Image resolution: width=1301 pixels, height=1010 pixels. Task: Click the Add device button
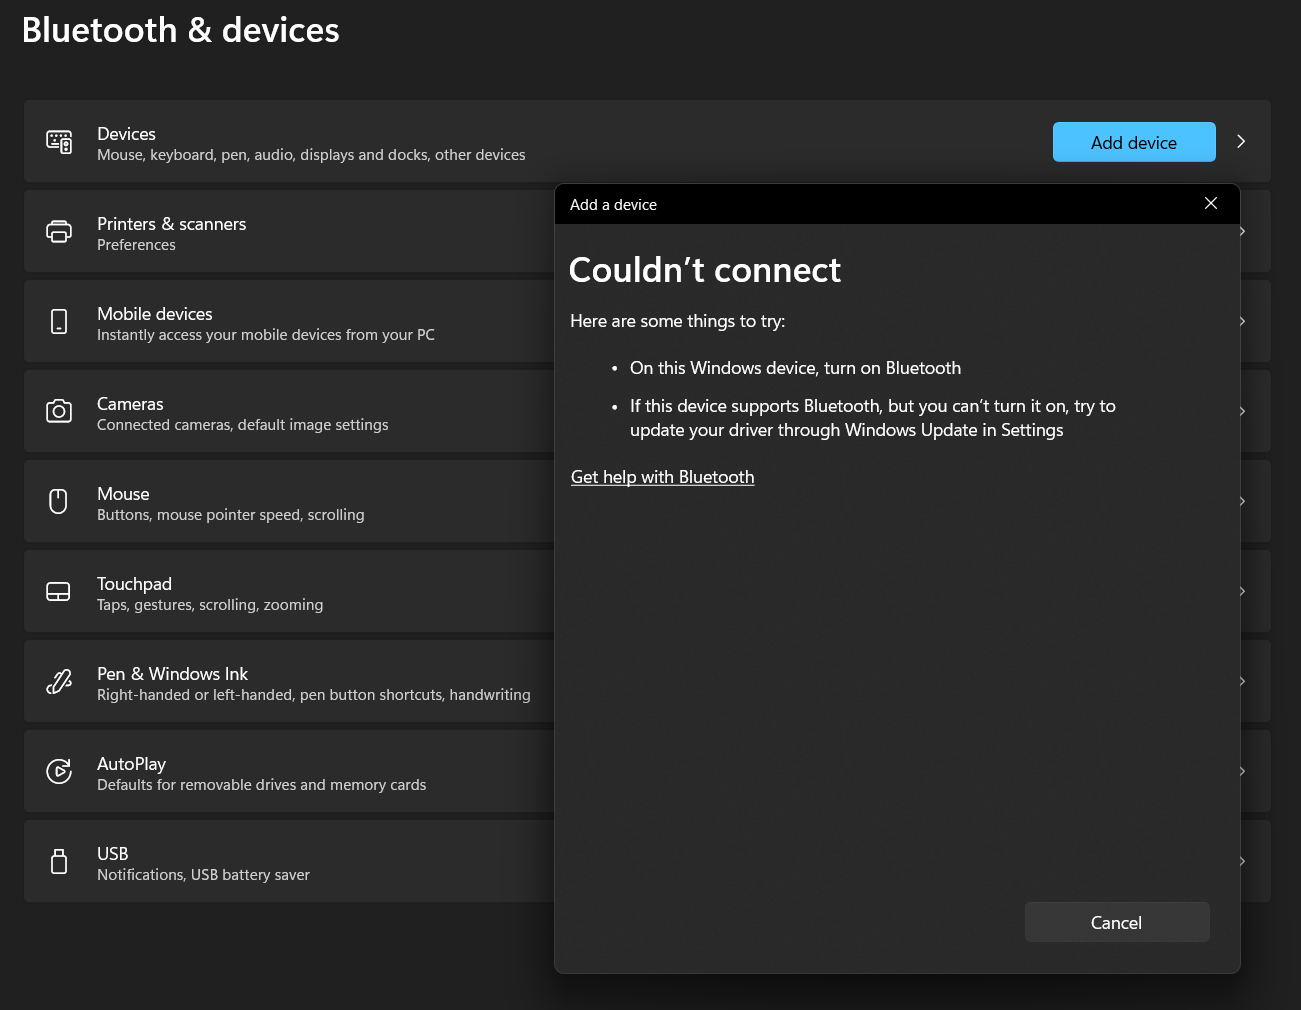(1134, 142)
